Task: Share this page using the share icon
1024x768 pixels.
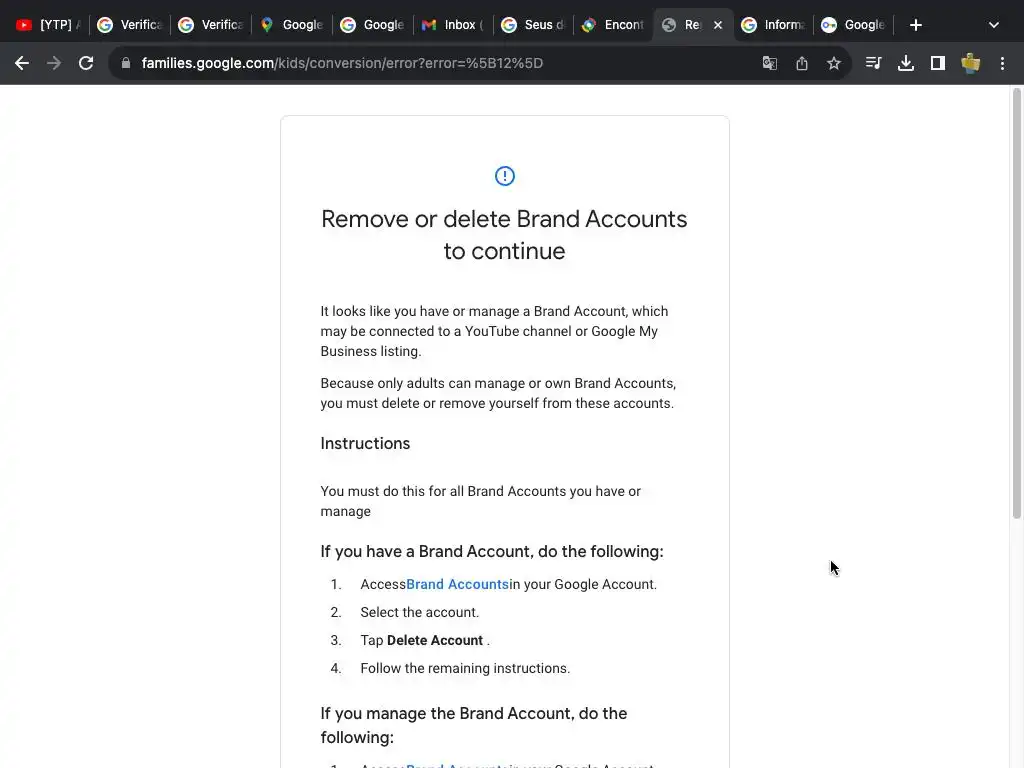Action: pos(802,63)
